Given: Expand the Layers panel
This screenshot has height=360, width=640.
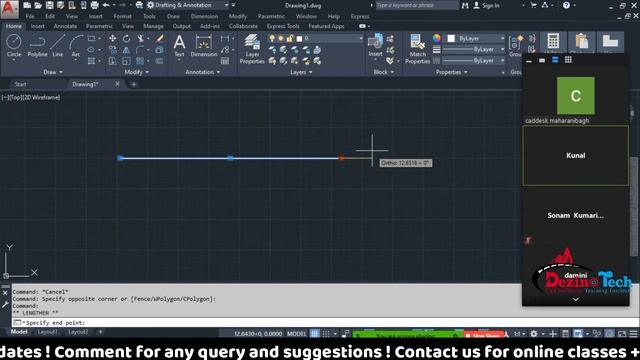Looking at the screenshot, I should tap(301, 72).
